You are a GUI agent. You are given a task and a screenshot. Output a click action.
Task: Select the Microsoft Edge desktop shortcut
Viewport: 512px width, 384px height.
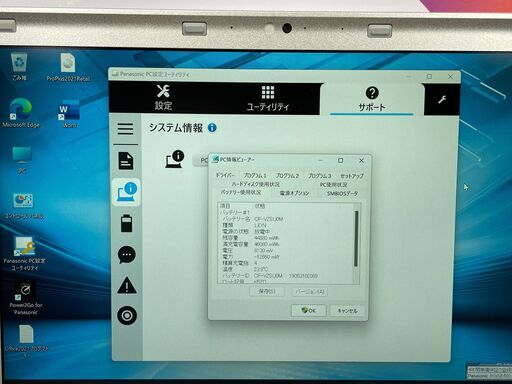pyautogui.click(x=21, y=113)
